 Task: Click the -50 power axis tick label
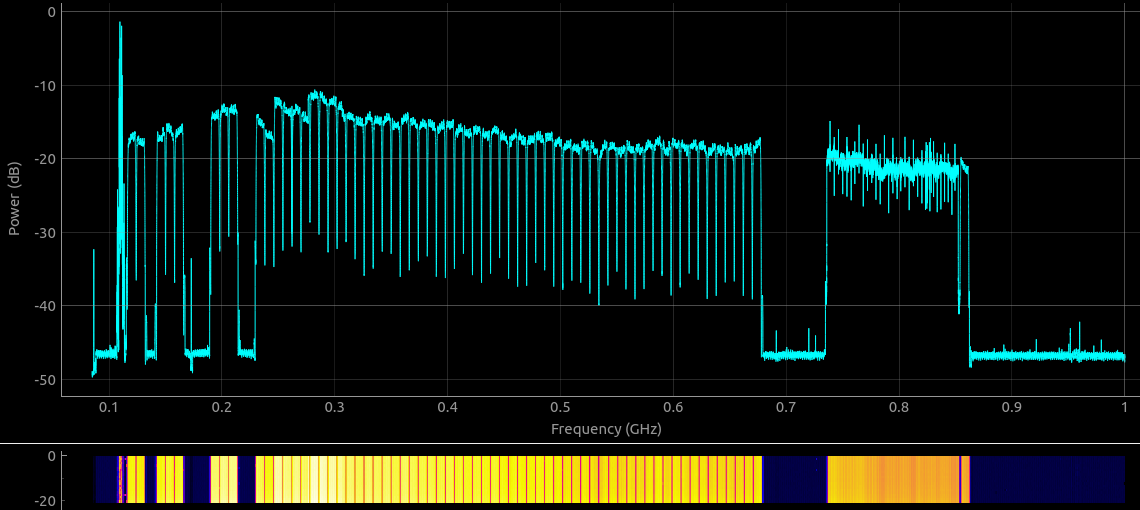pyautogui.click(x=42, y=379)
